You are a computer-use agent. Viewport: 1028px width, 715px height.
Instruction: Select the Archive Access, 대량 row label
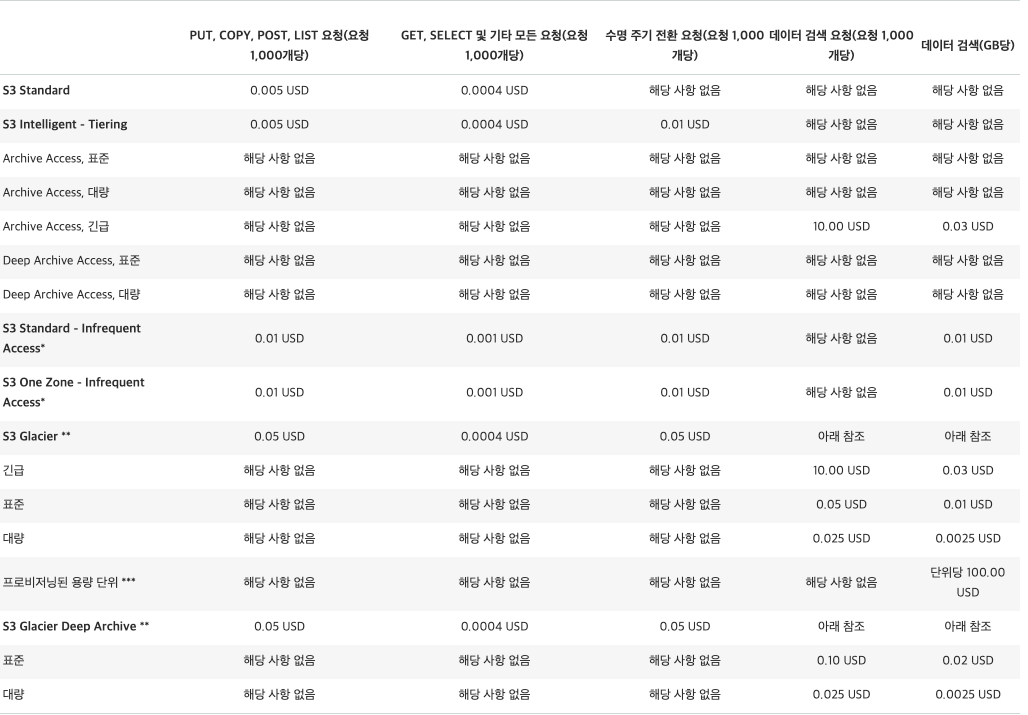point(57,193)
